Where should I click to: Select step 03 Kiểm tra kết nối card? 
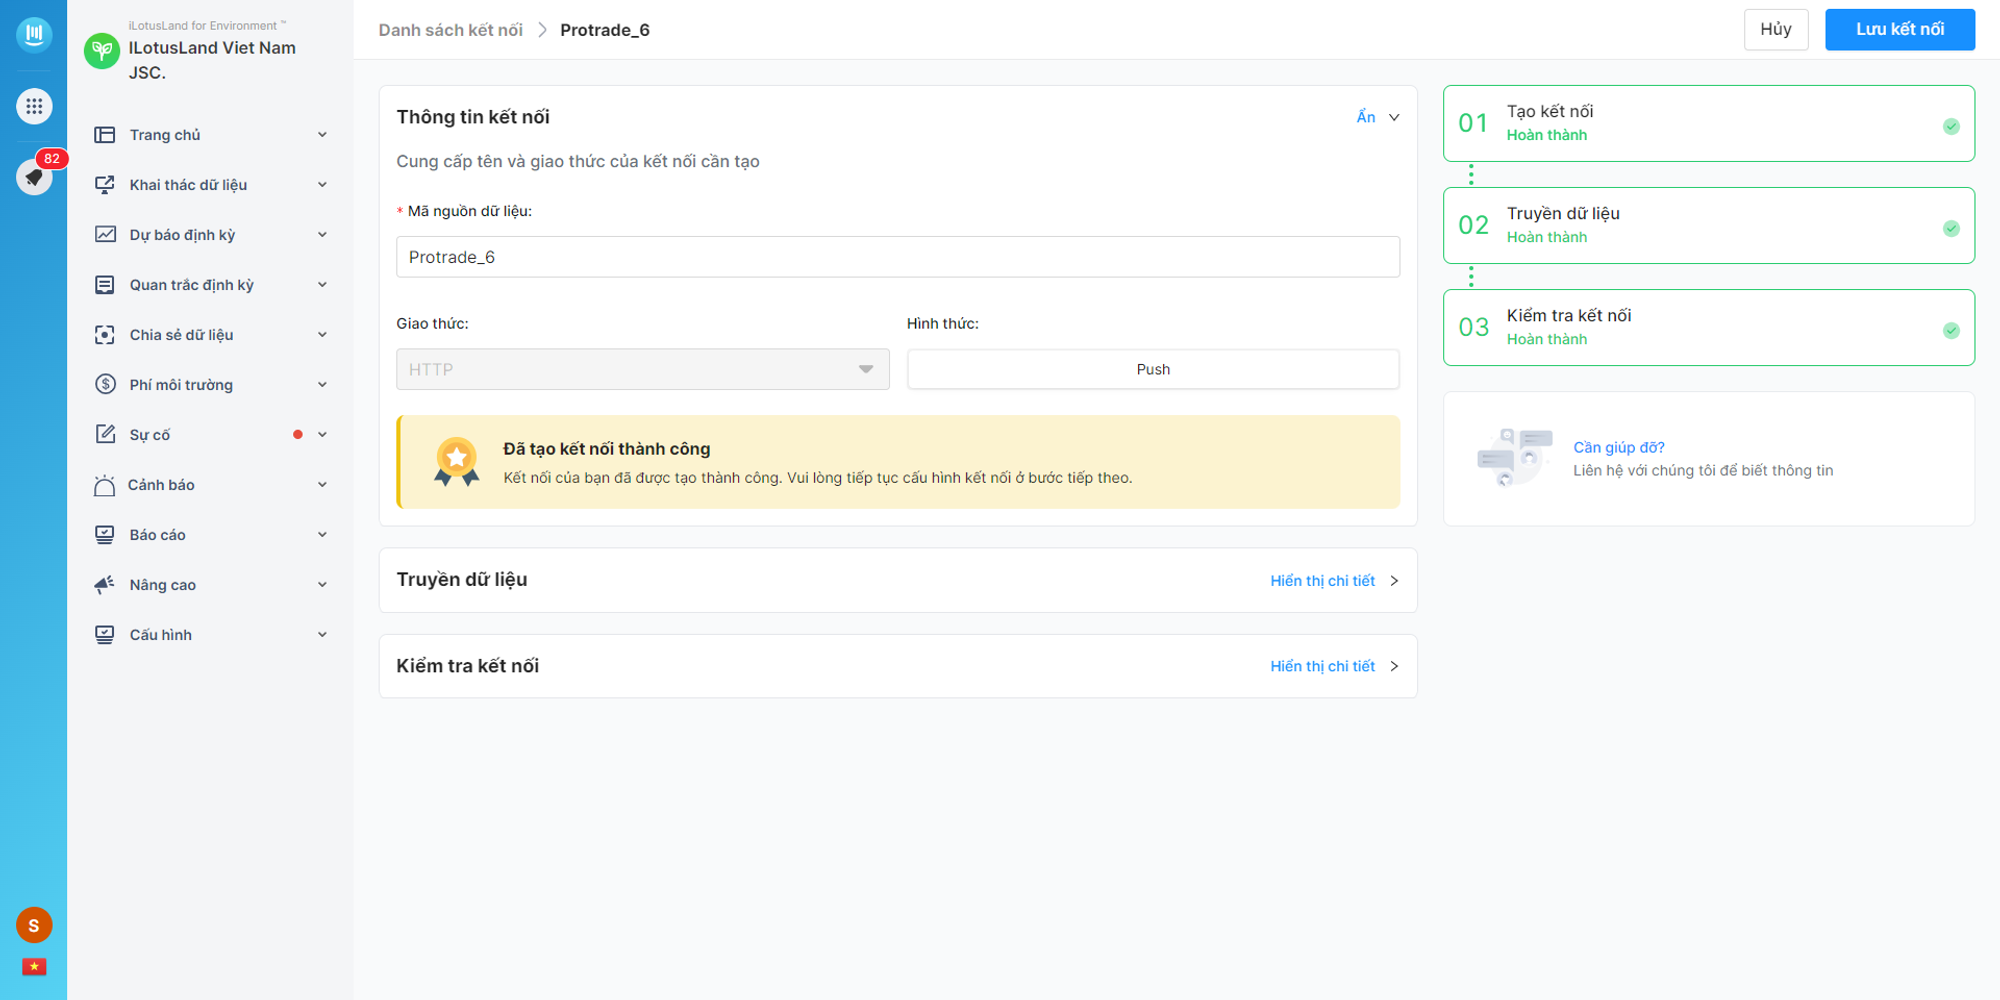[1709, 327]
